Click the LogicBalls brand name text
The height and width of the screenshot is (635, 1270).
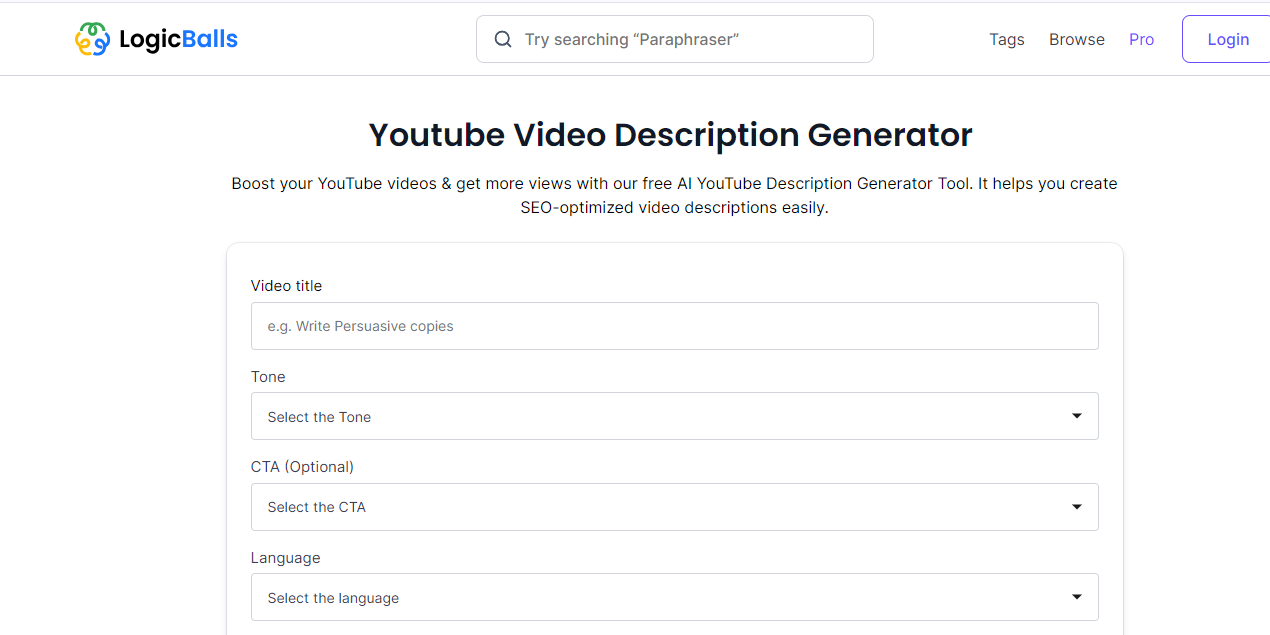coord(178,40)
